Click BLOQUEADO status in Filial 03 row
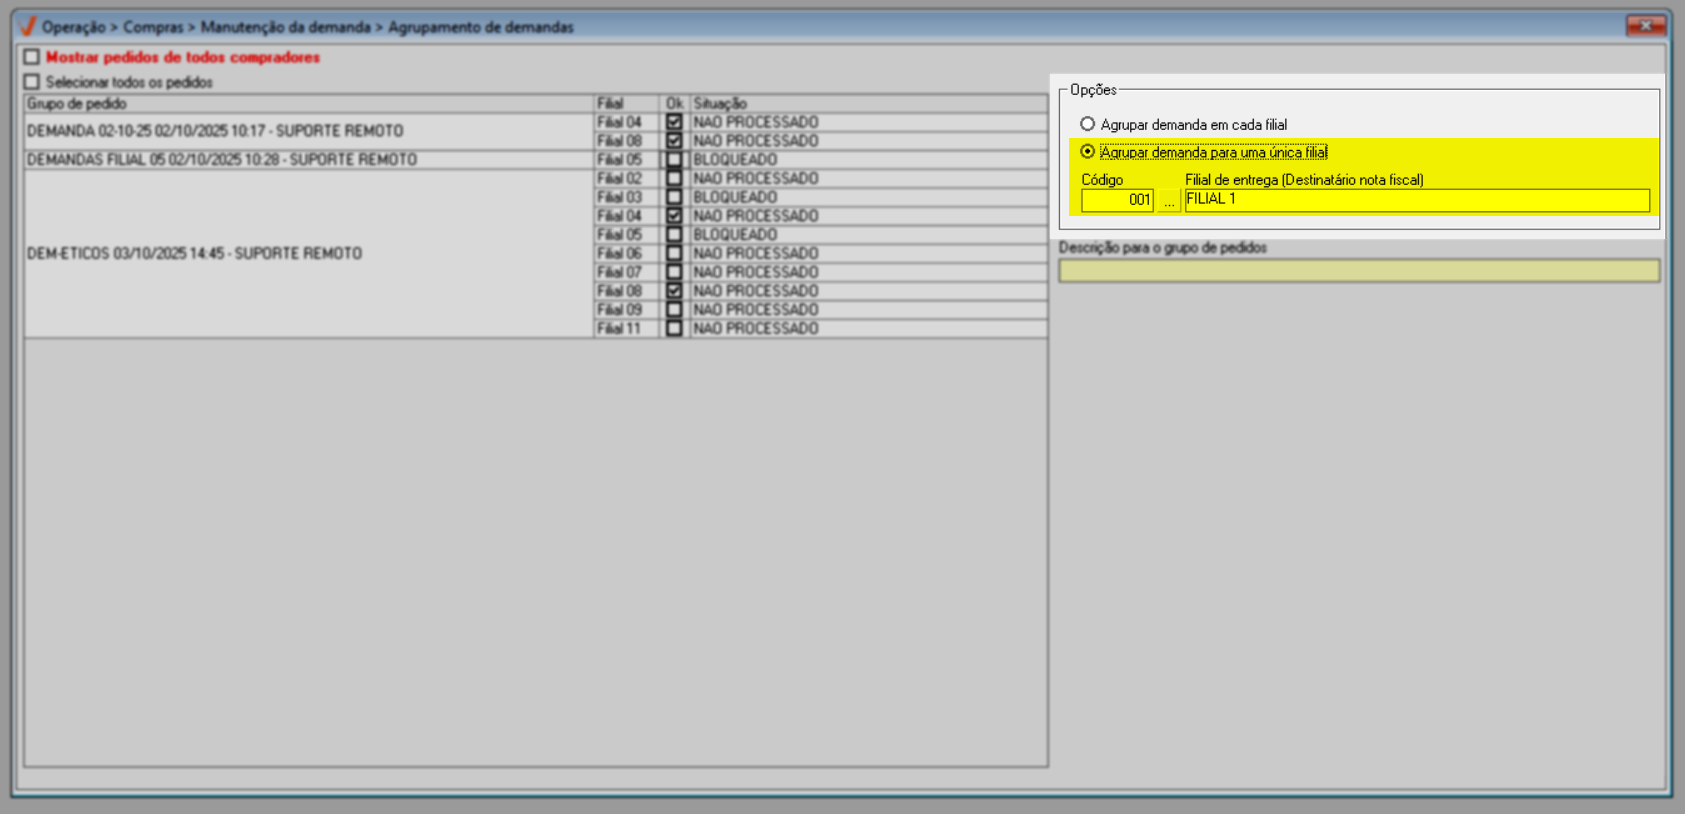1685x814 pixels. [735, 197]
